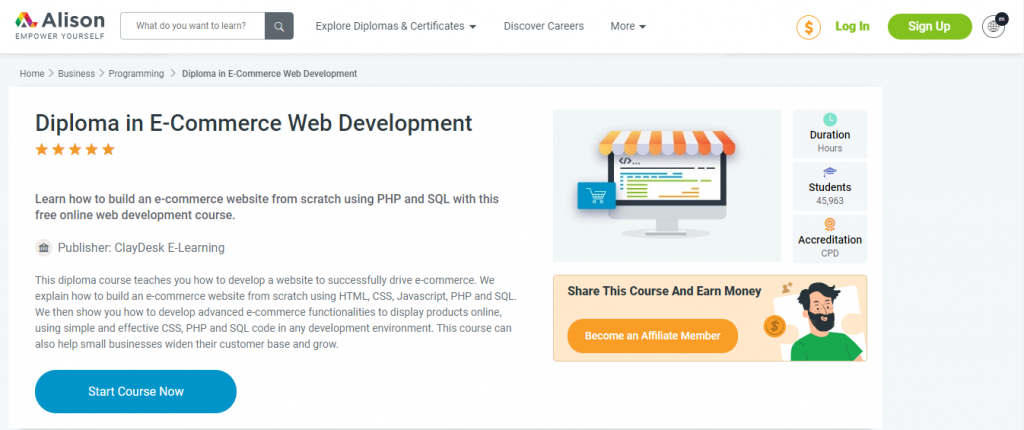The height and width of the screenshot is (430, 1024).
Task: Click Home in the breadcrumb
Action: (31, 74)
